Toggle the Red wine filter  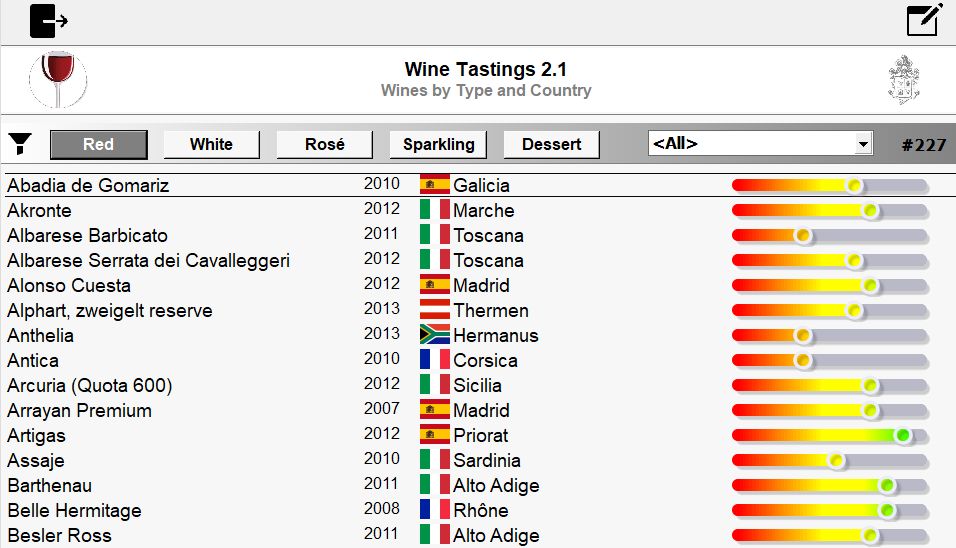99,144
